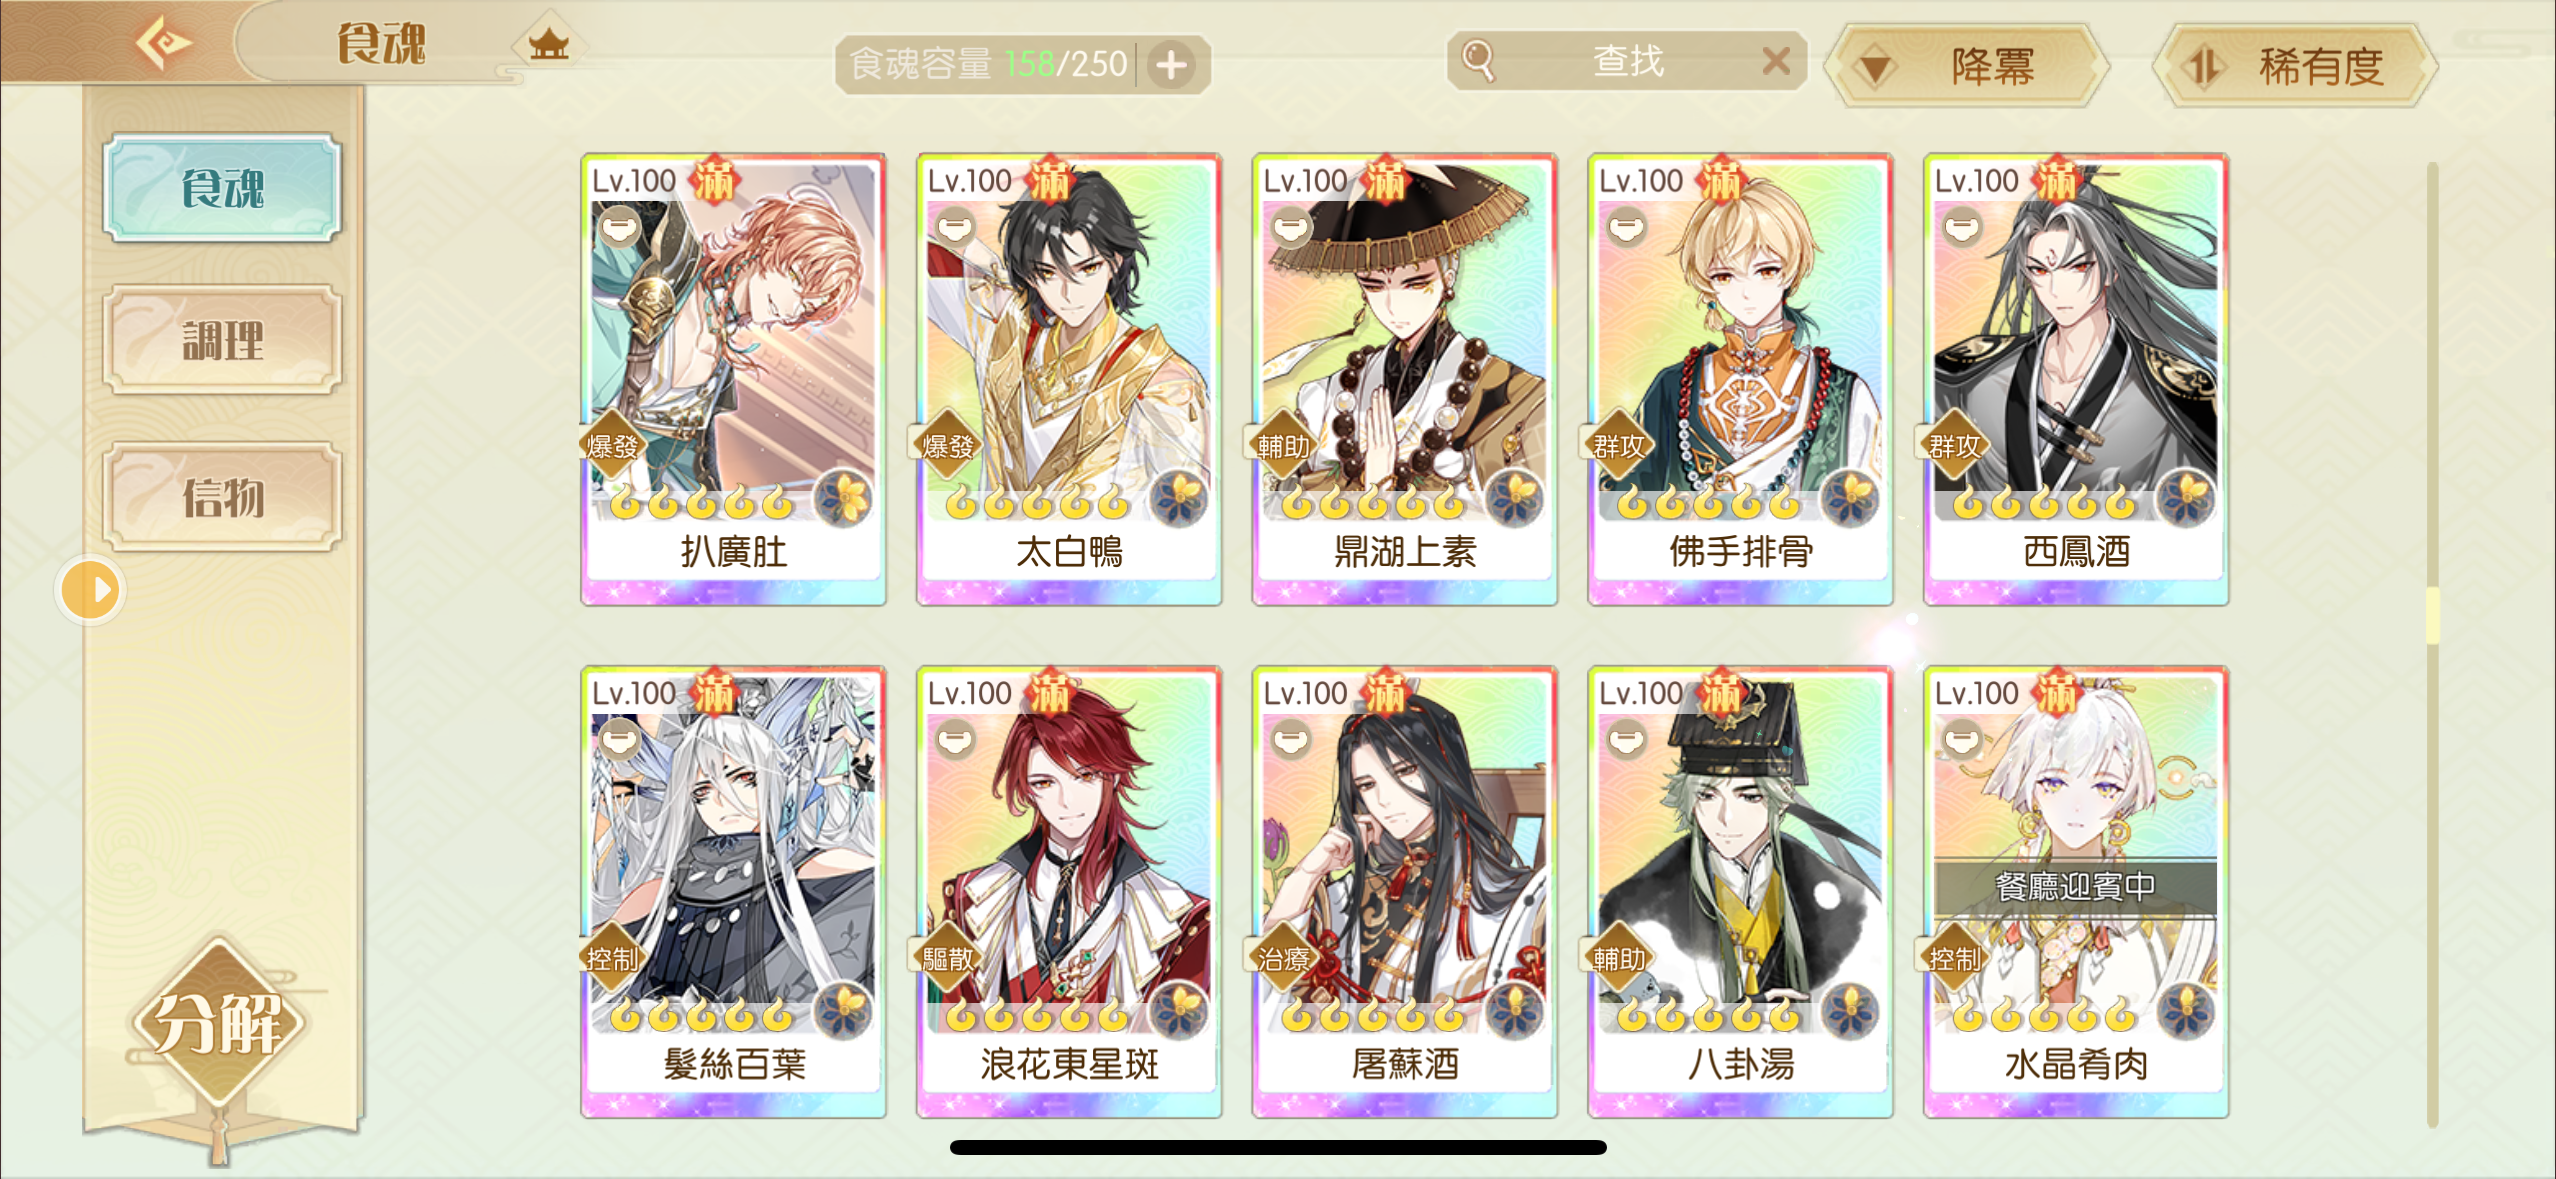Tap the plus icon to expand capacity
2556x1179 pixels.
[x=1171, y=65]
